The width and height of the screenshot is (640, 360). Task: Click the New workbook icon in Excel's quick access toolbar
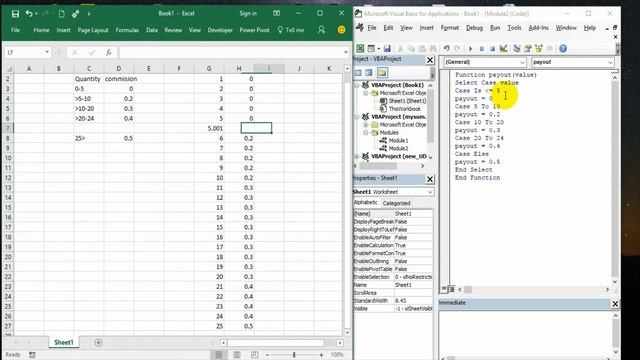click(61, 14)
